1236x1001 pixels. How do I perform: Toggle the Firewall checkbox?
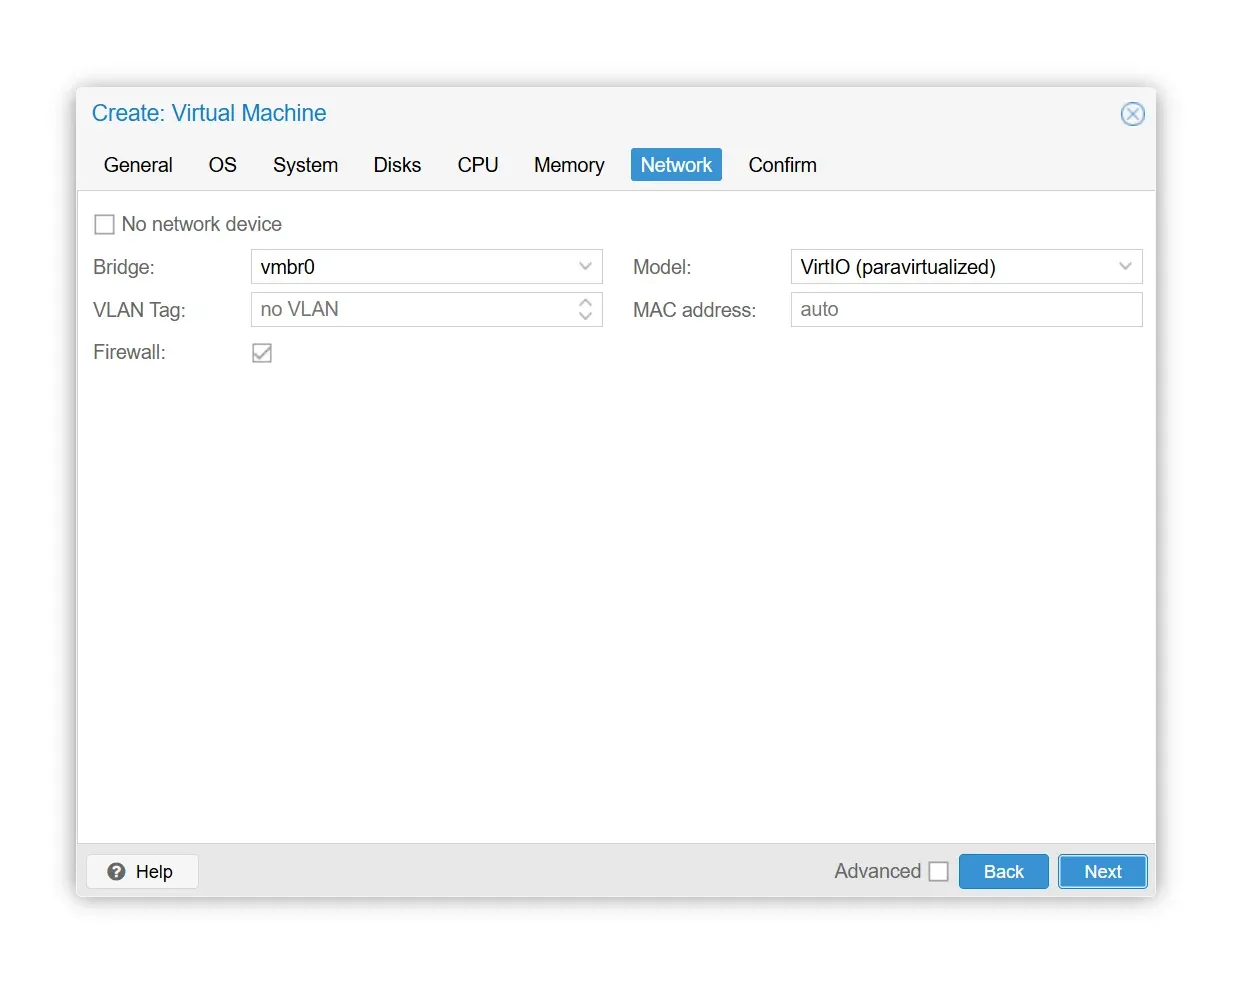(x=262, y=353)
